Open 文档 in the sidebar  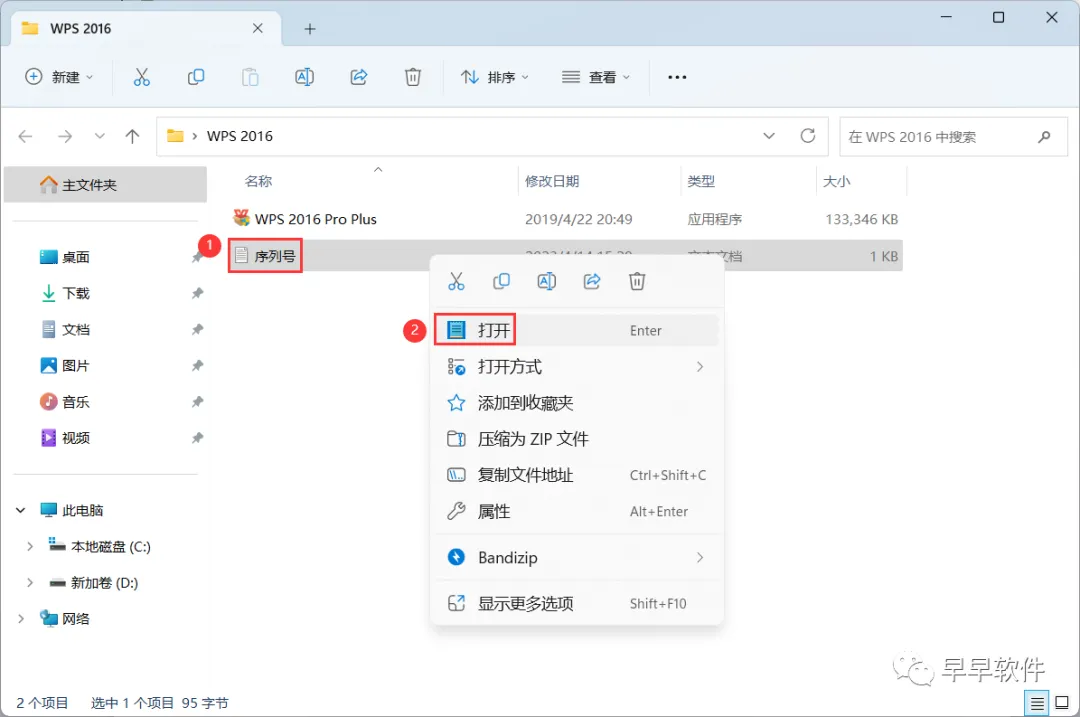point(64,329)
